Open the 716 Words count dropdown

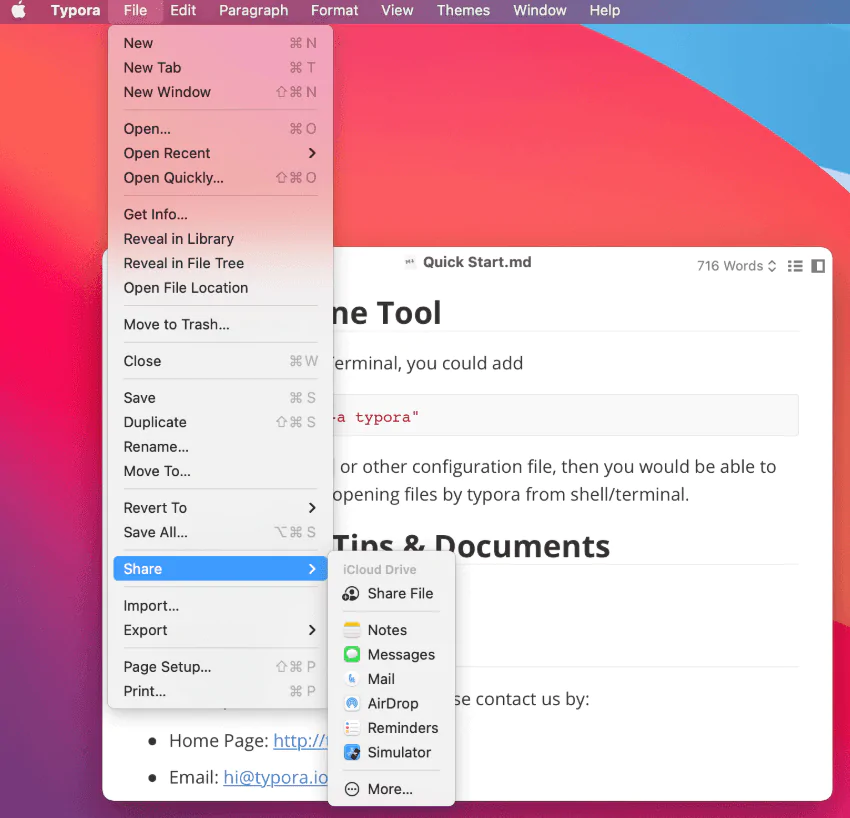point(736,266)
